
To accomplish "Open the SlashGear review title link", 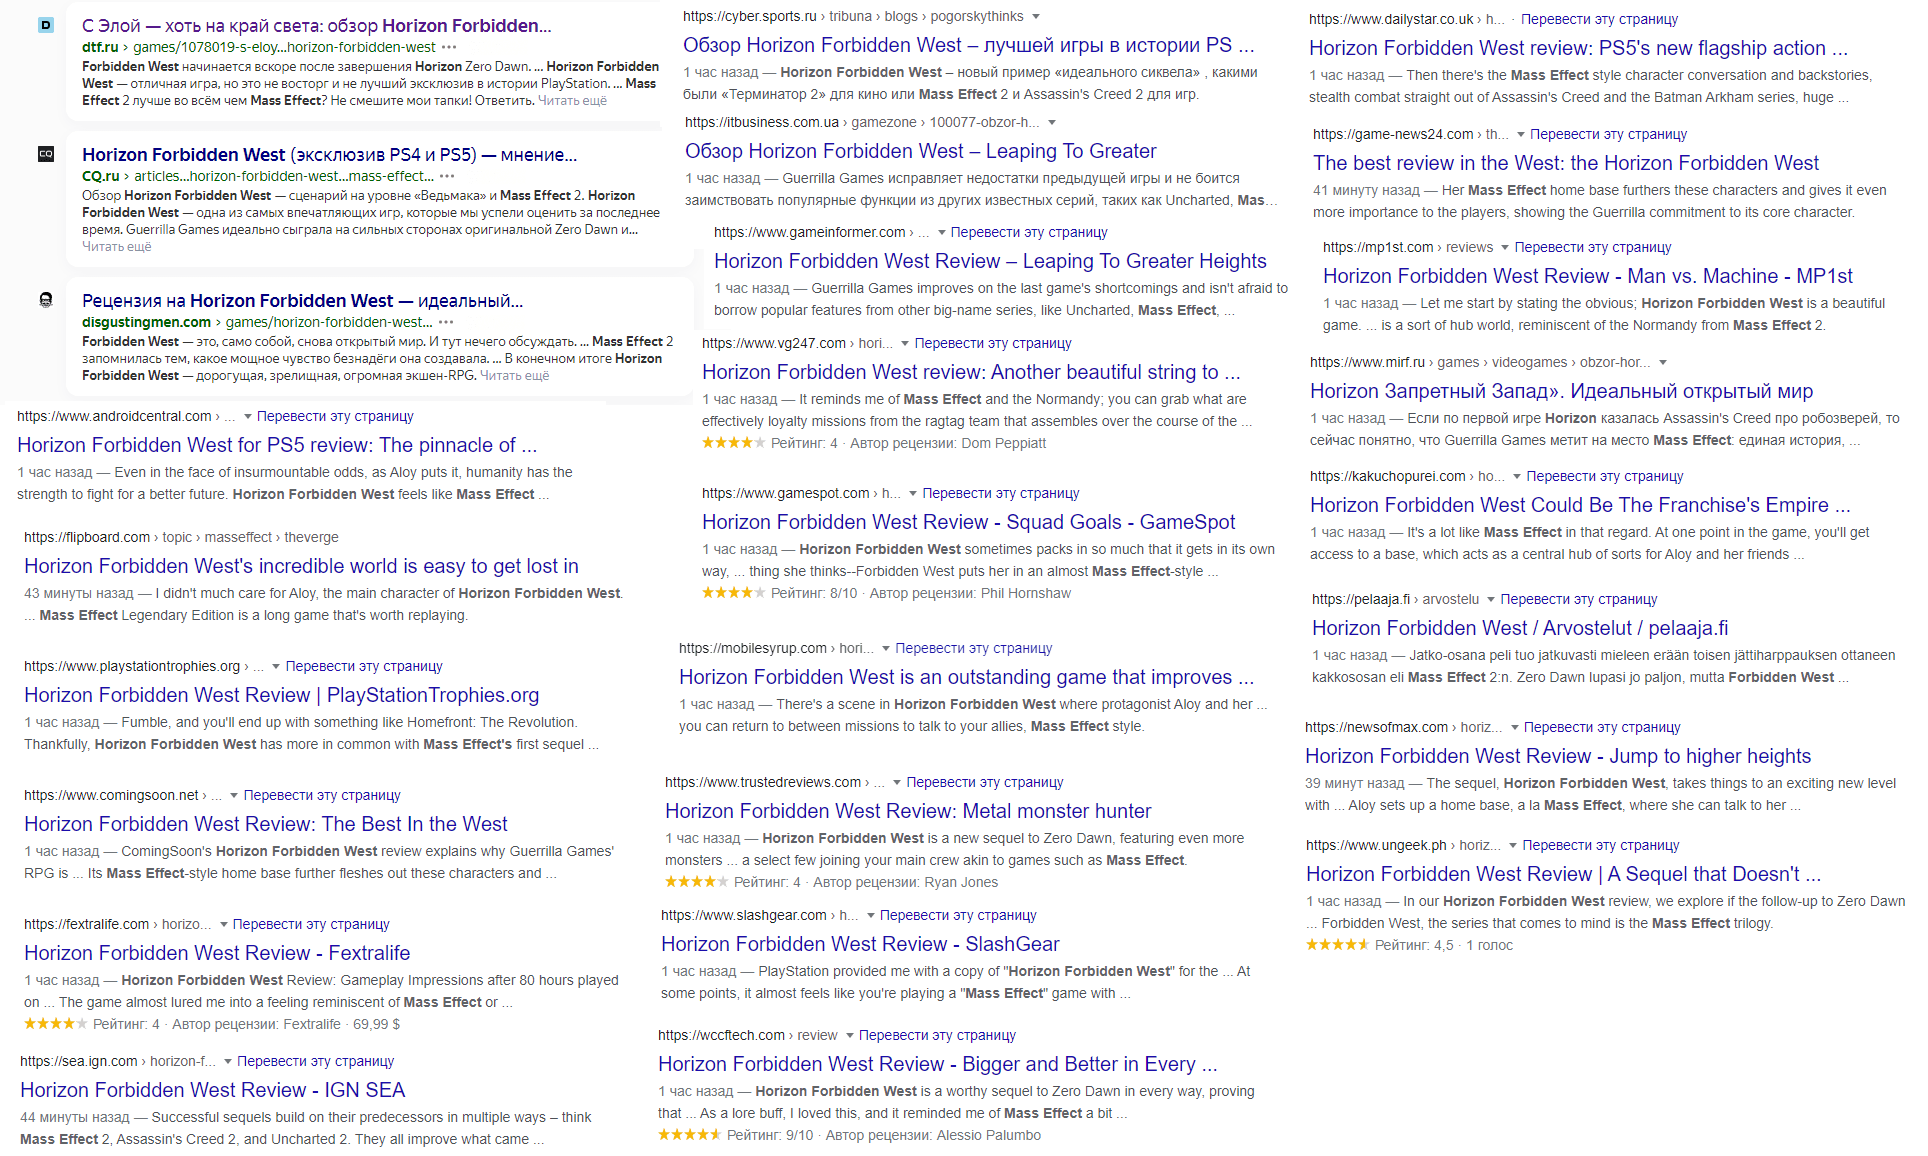I will [x=860, y=944].
